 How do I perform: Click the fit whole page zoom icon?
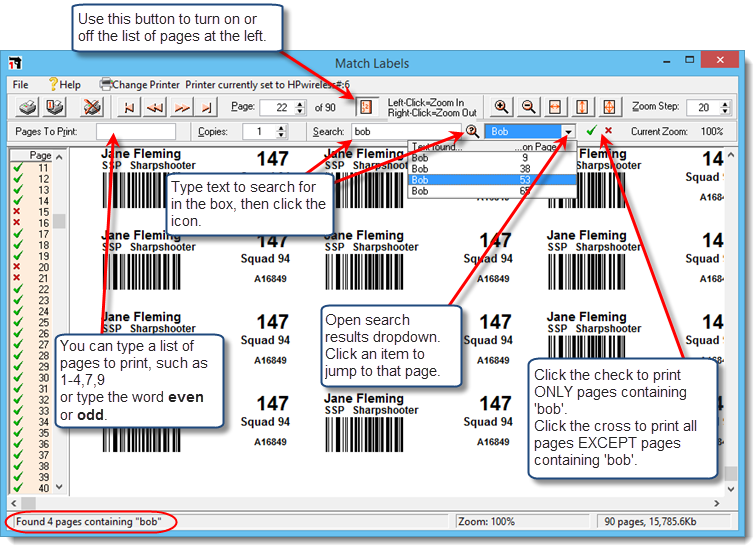click(609, 107)
